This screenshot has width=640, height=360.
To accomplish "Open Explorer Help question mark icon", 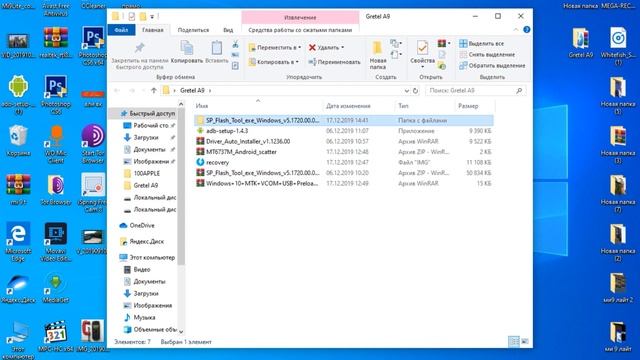I will click(527, 30).
